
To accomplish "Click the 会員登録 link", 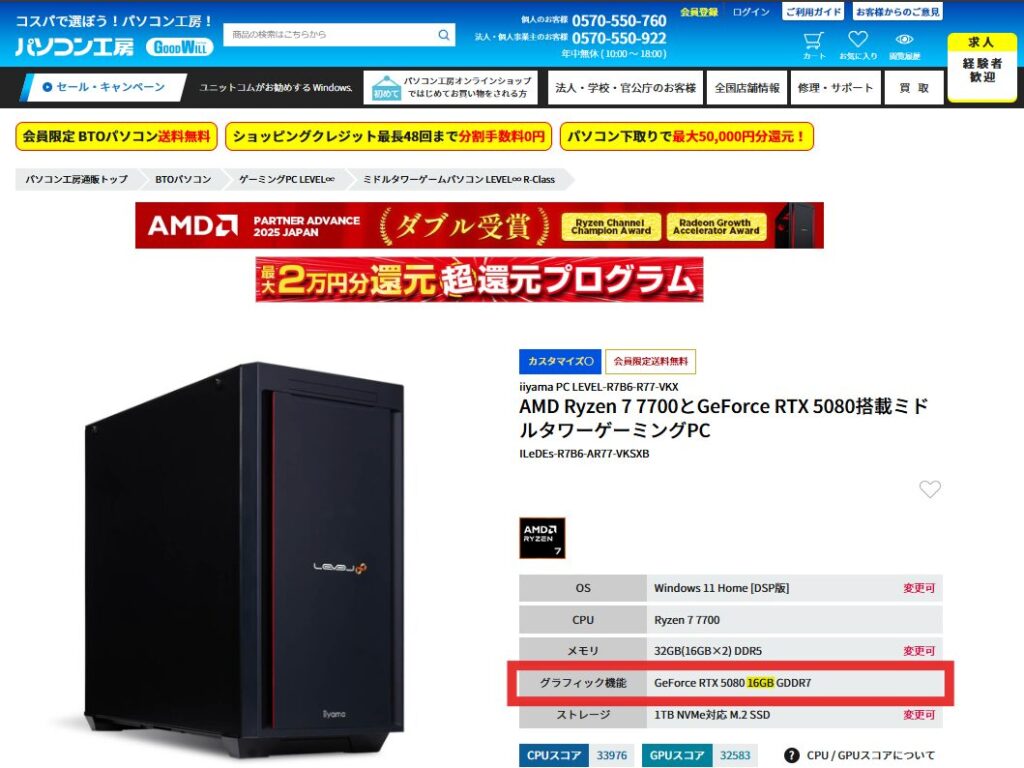I will tap(699, 12).
